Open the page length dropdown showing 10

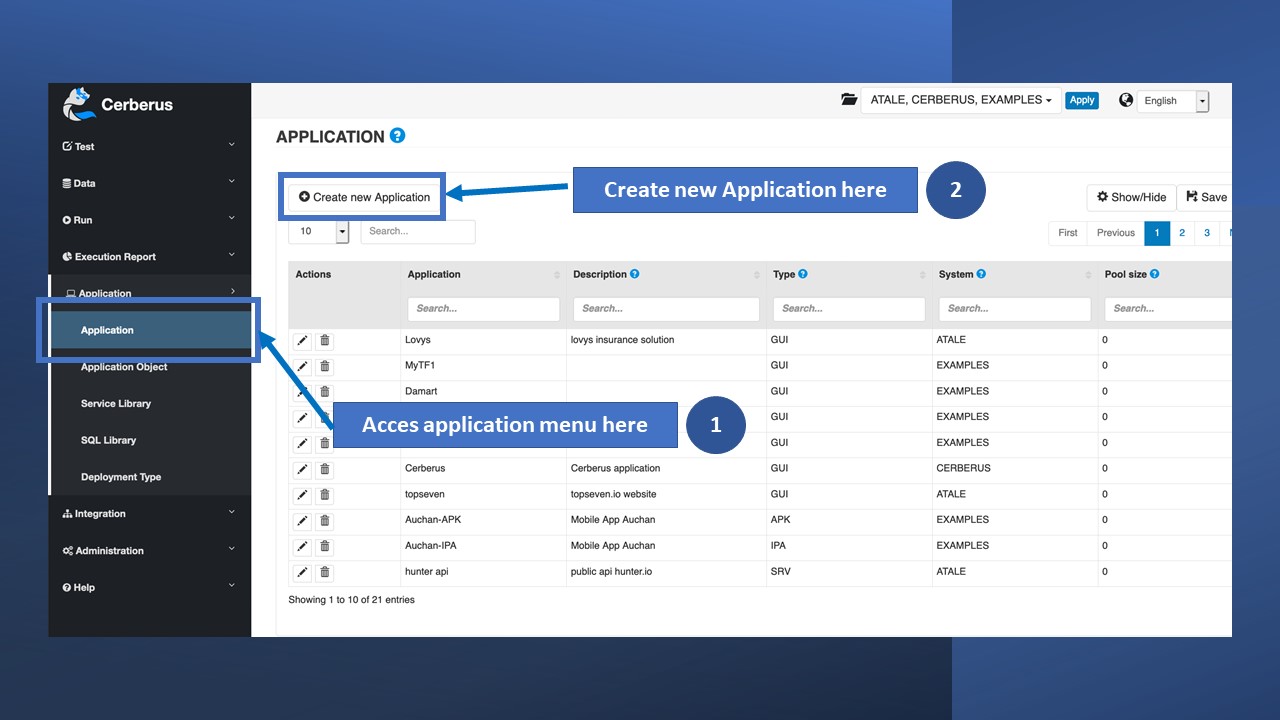click(x=318, y=231)
